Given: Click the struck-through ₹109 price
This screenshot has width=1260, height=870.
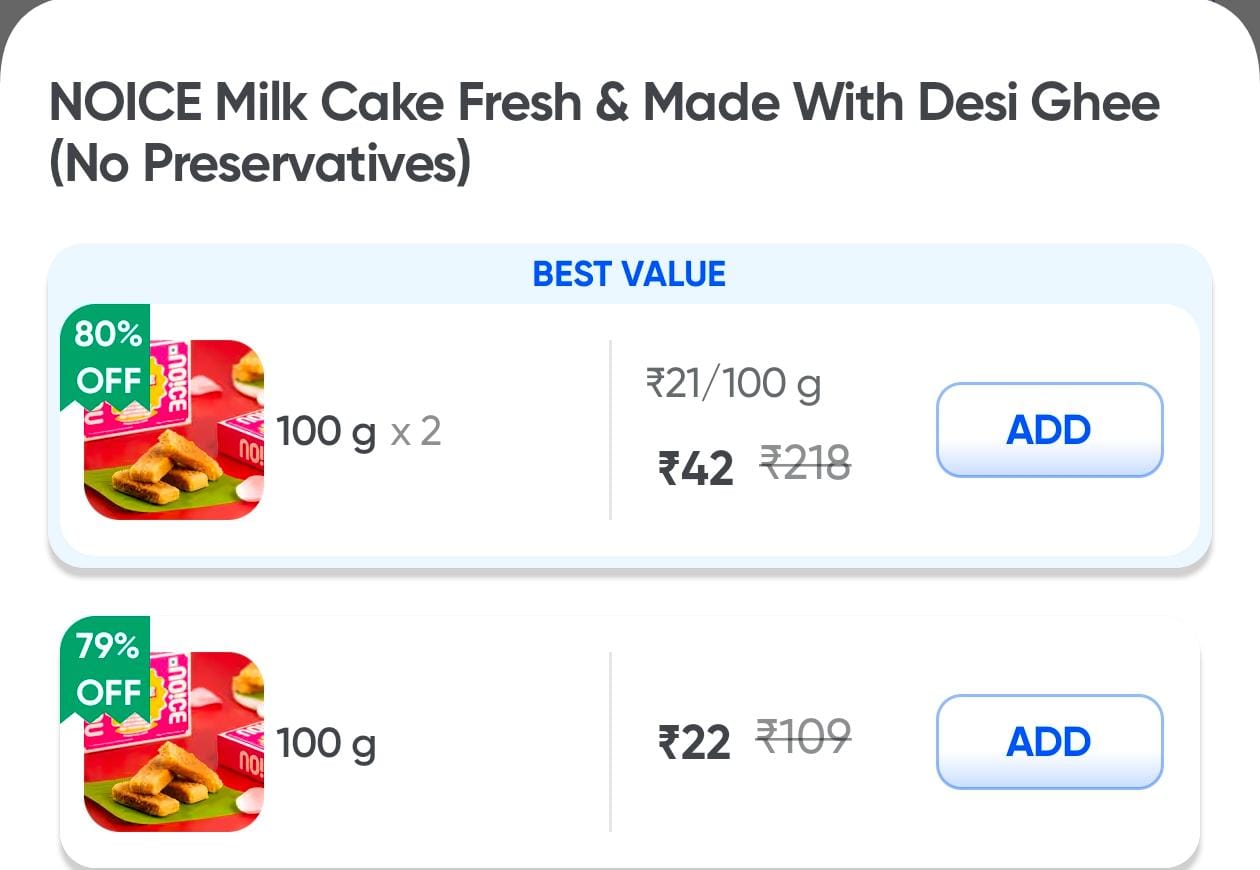Looking at the screenshot, I should (x=803, y=736).
